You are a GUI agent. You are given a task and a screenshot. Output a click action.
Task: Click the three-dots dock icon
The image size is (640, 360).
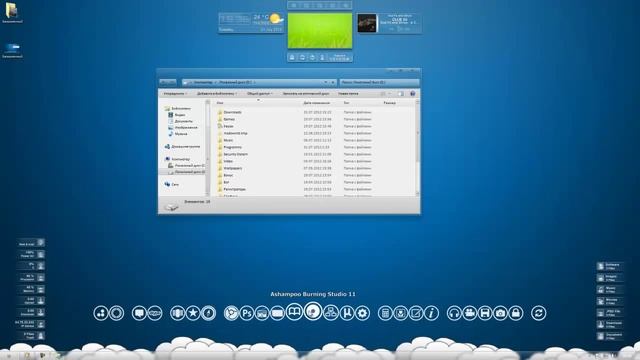pos(101,313)
